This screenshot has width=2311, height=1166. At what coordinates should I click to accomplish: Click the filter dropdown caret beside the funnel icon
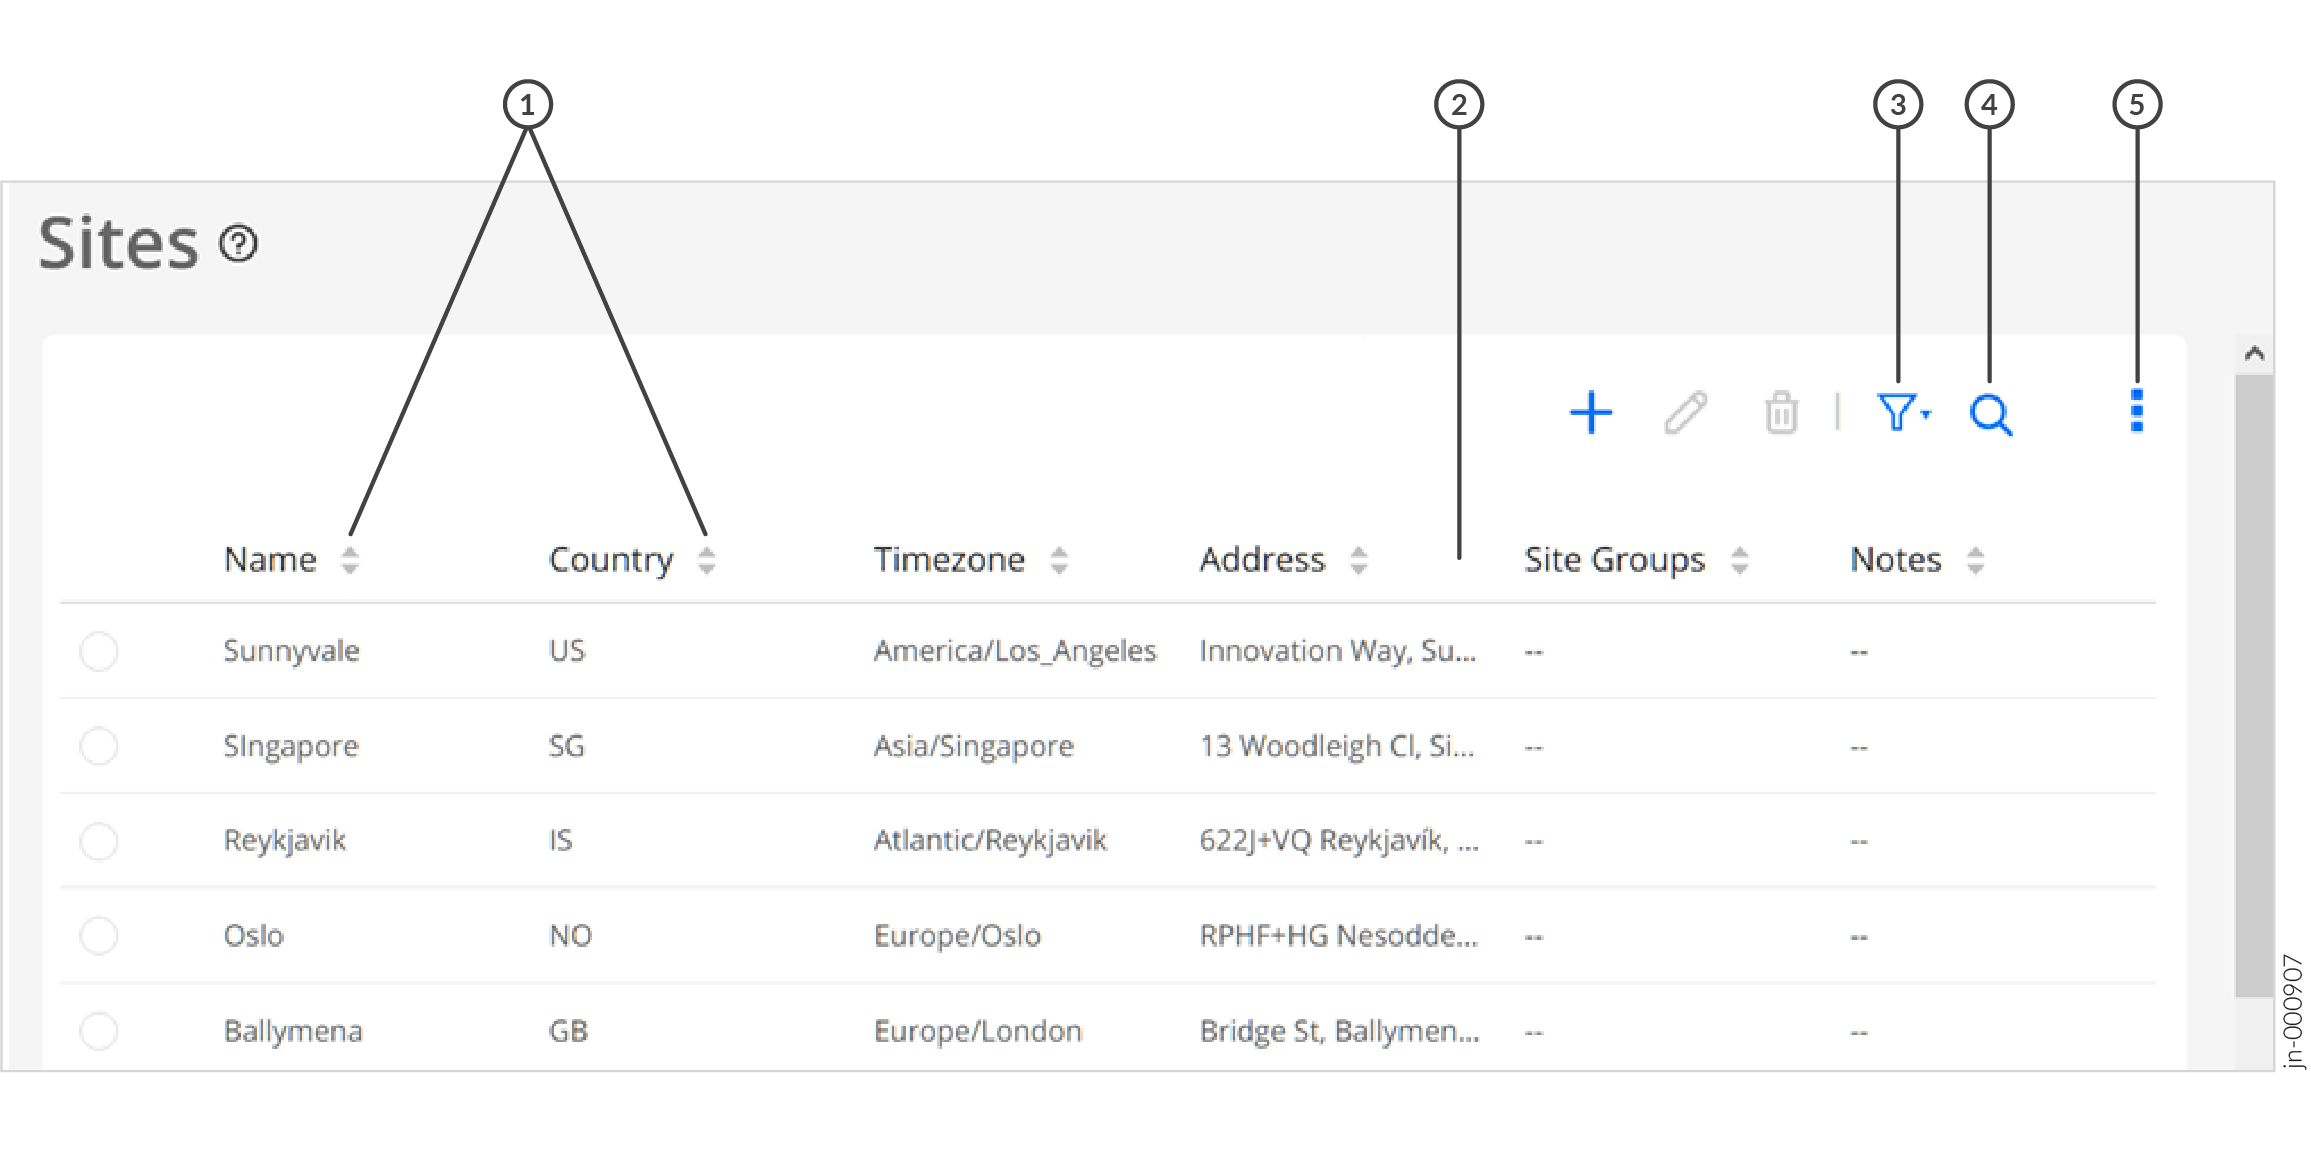point(1926,414)
